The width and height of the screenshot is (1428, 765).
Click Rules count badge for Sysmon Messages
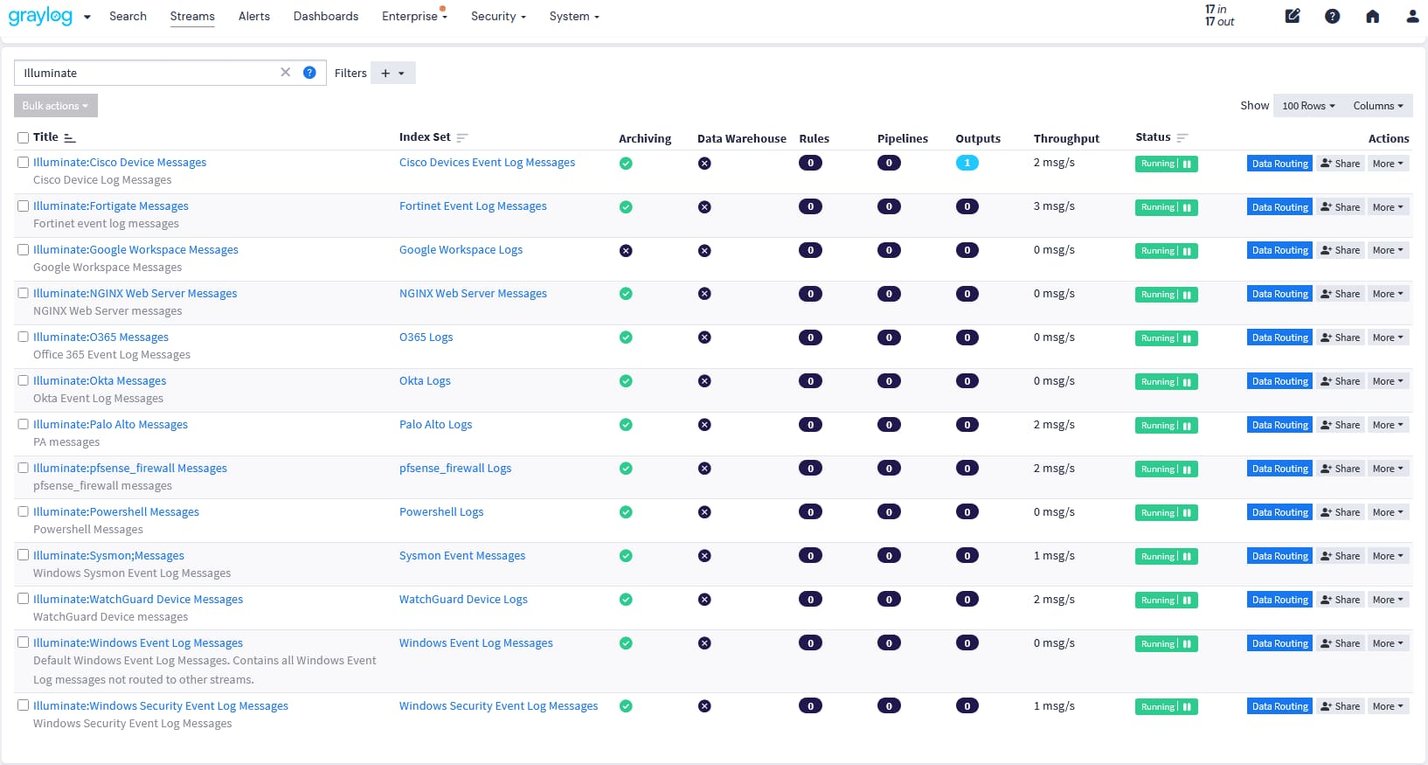pyautogui.click(x=810, y=556)
